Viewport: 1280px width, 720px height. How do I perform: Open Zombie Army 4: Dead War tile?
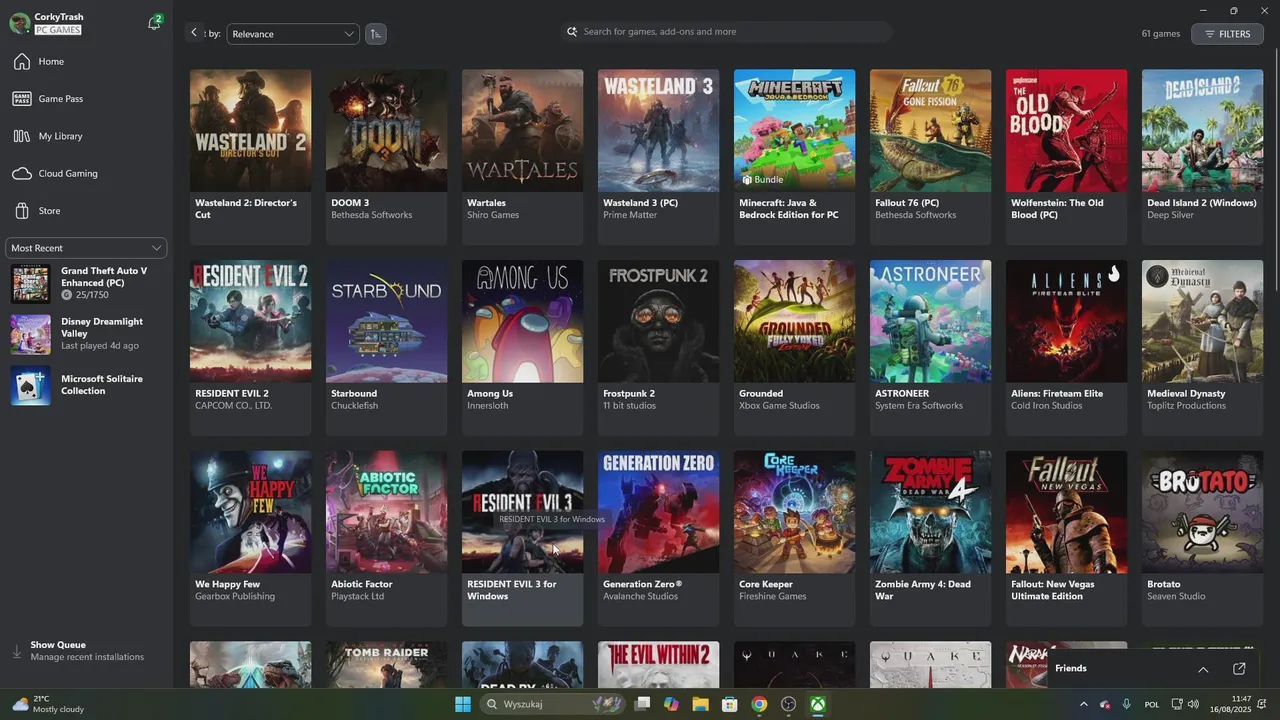(x=930, y=538)
